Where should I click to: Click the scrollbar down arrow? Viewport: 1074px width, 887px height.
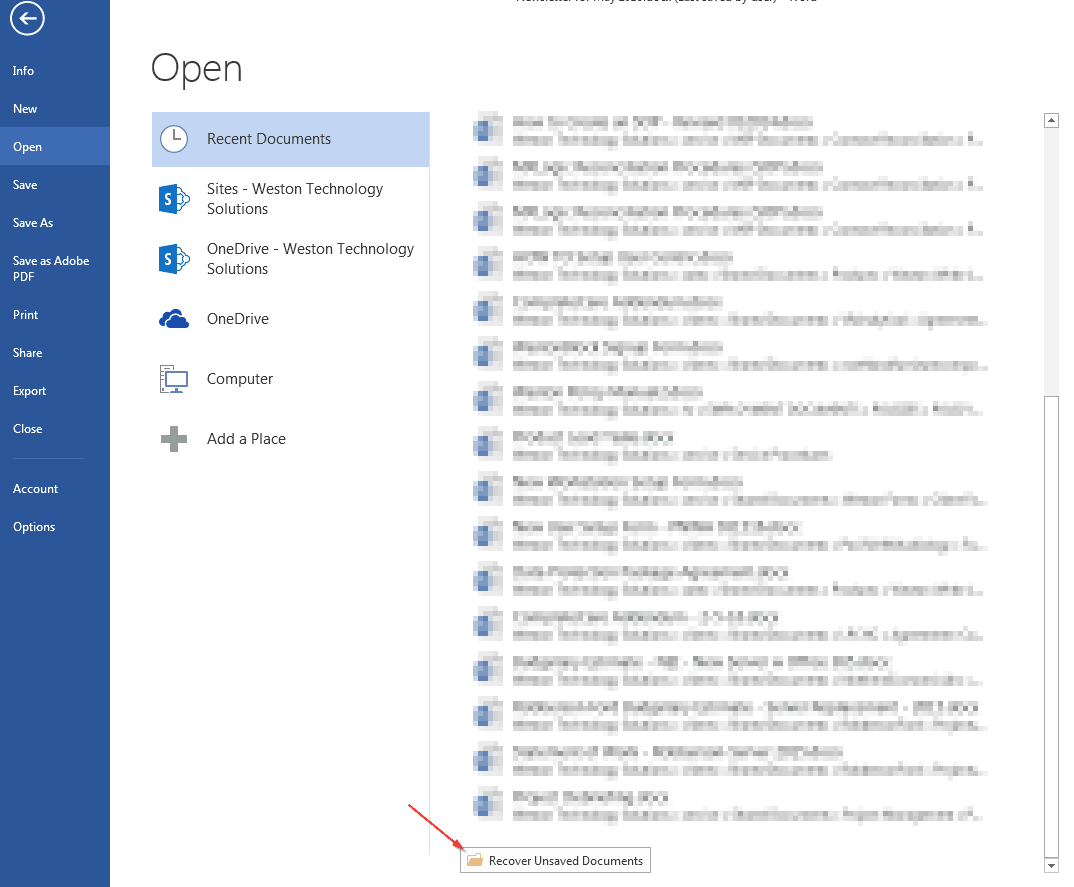pos(1051,865)
